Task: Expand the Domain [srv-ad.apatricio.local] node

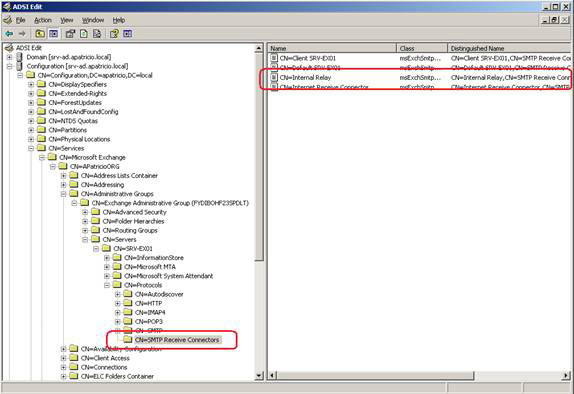Action: 10,57
